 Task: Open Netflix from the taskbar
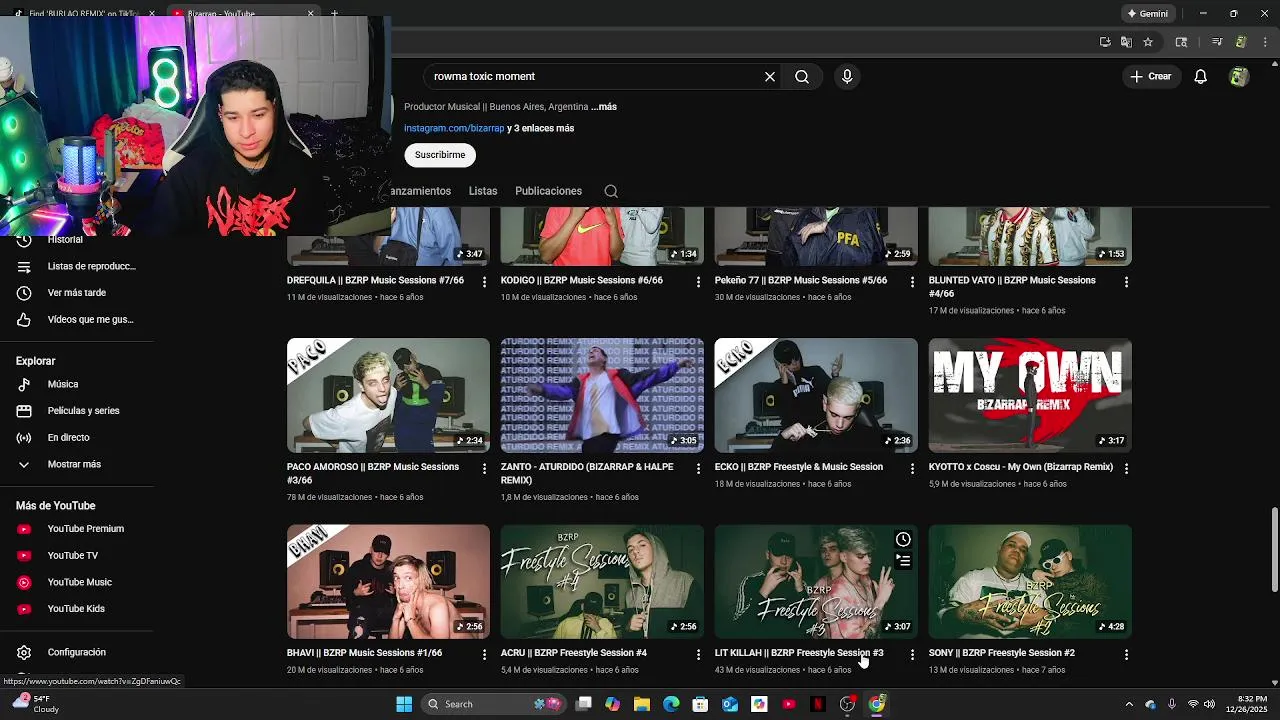[817, 704]
